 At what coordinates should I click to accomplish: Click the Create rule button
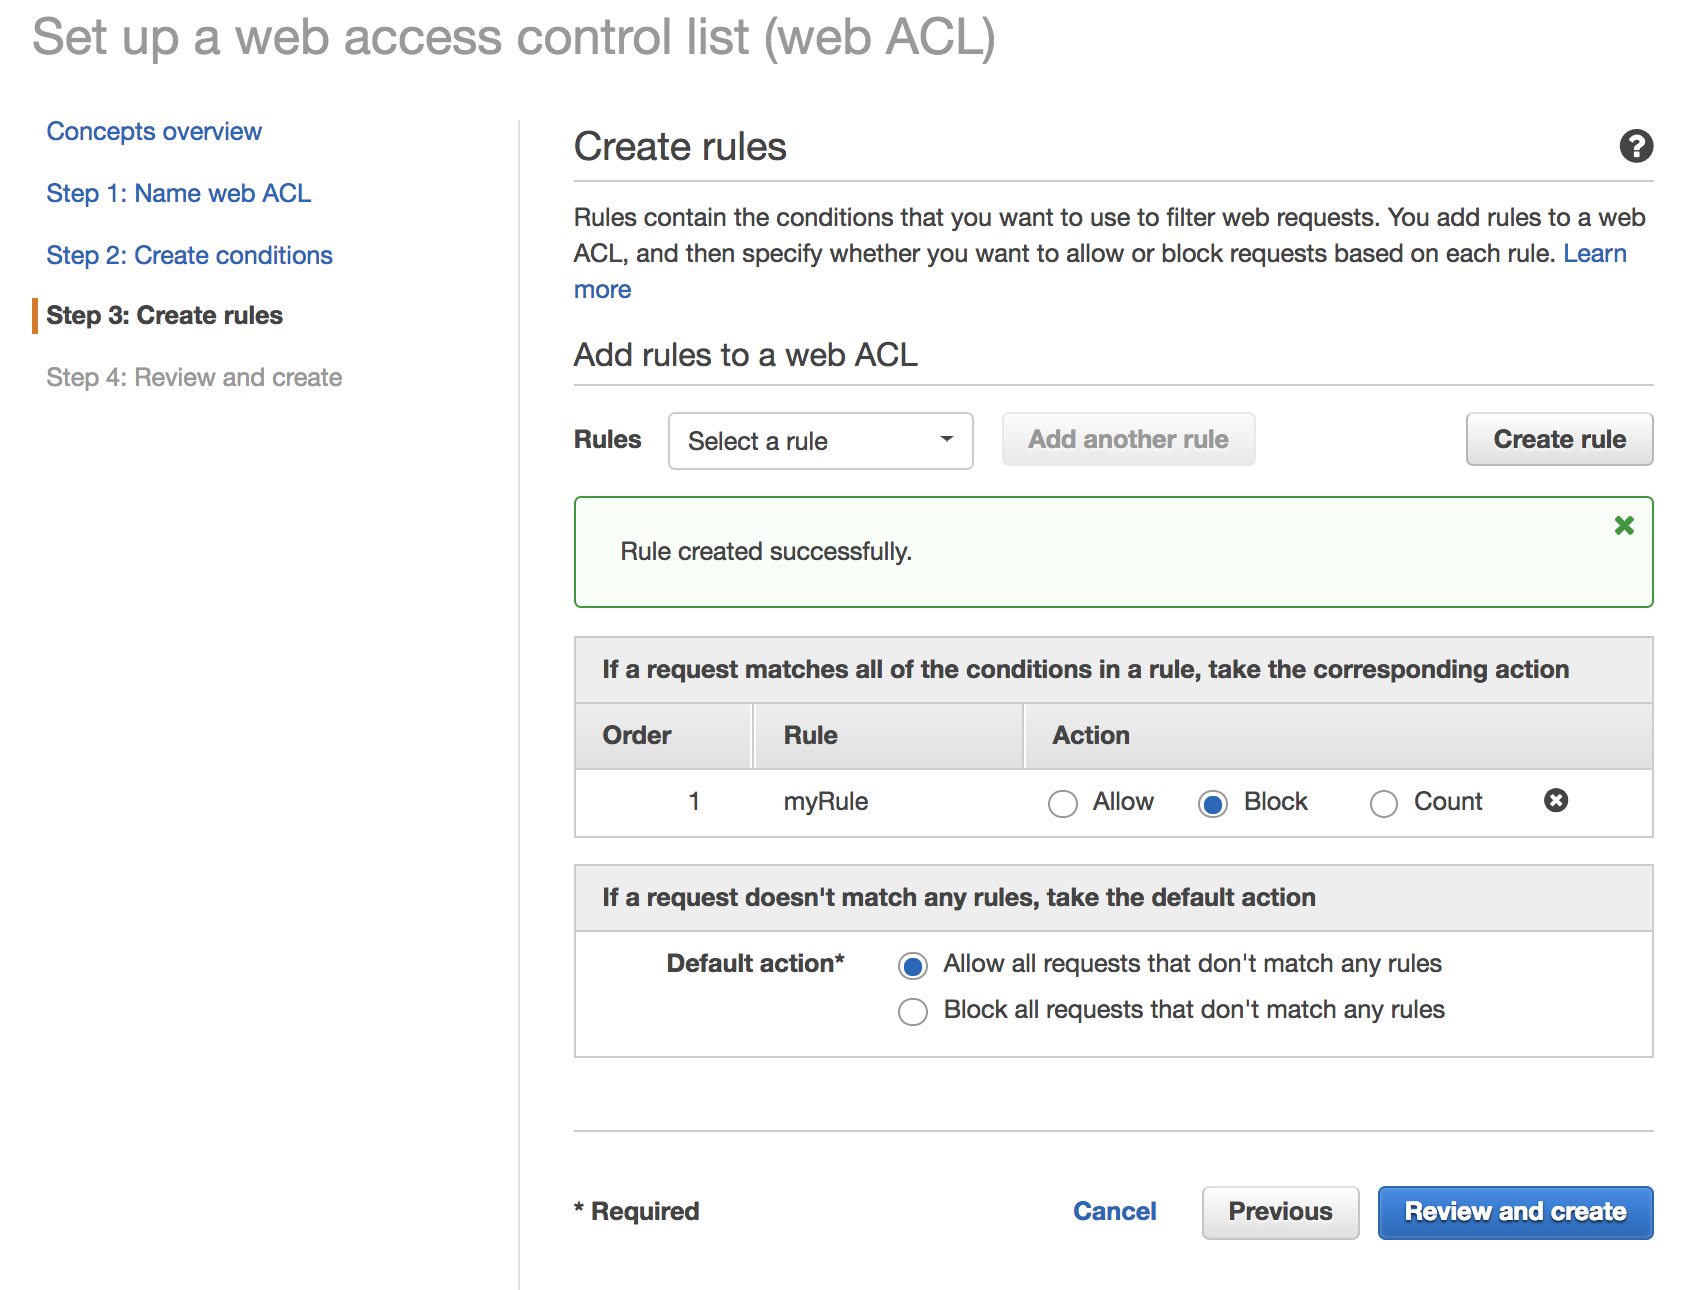click(x=1559, y=439)
